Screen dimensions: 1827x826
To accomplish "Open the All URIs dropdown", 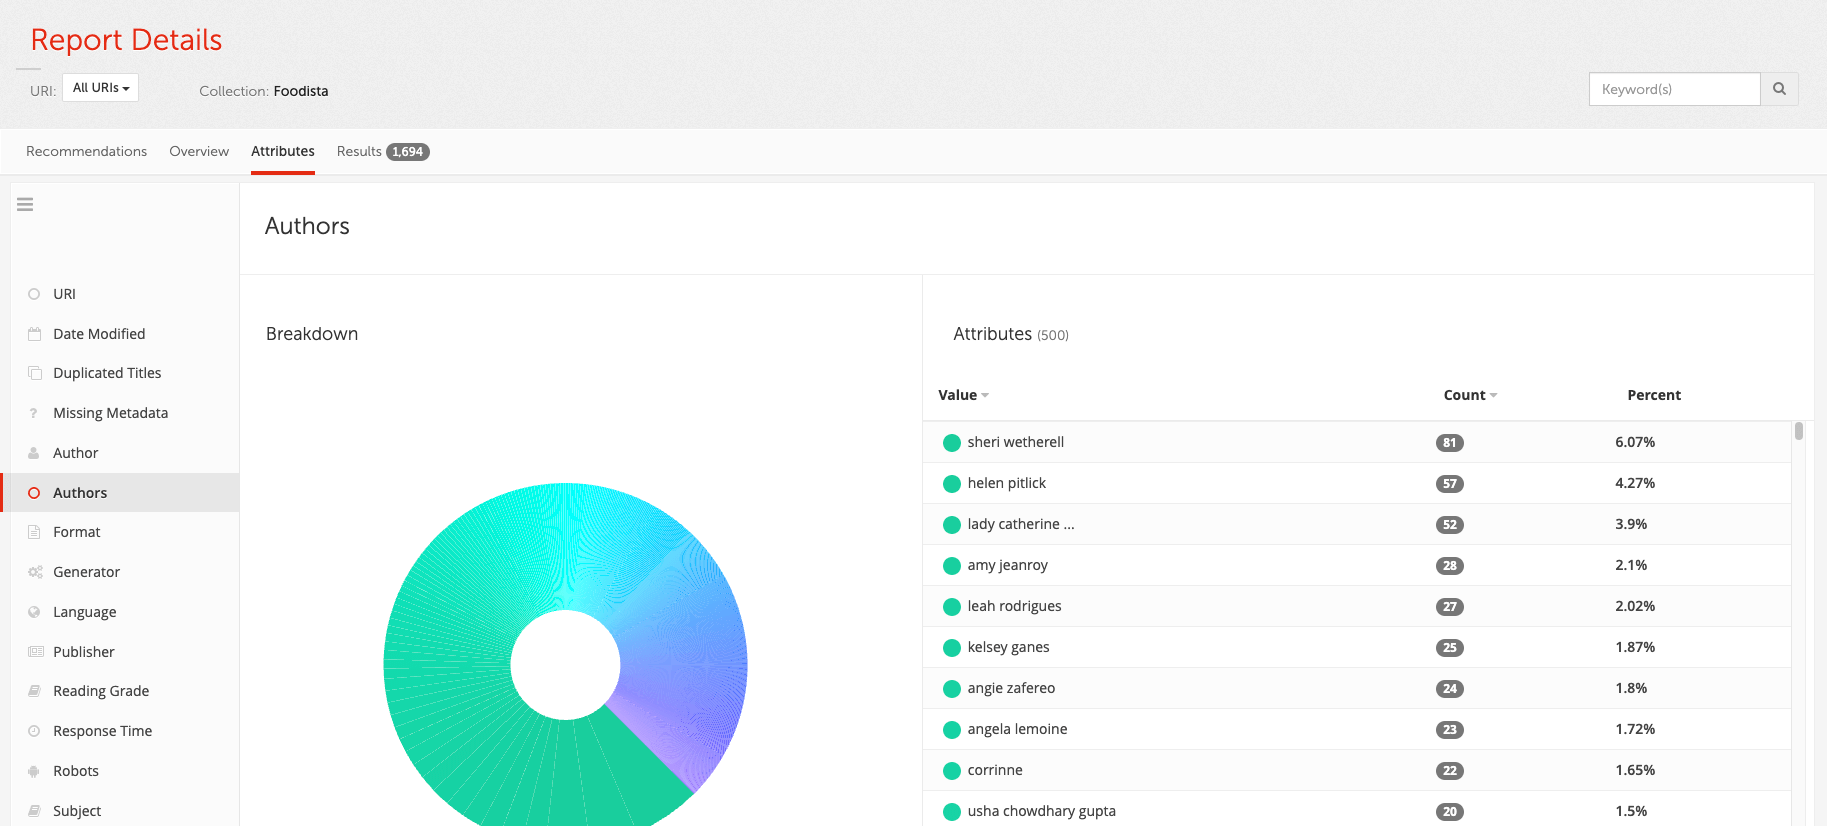I will (x=101, y=88).
